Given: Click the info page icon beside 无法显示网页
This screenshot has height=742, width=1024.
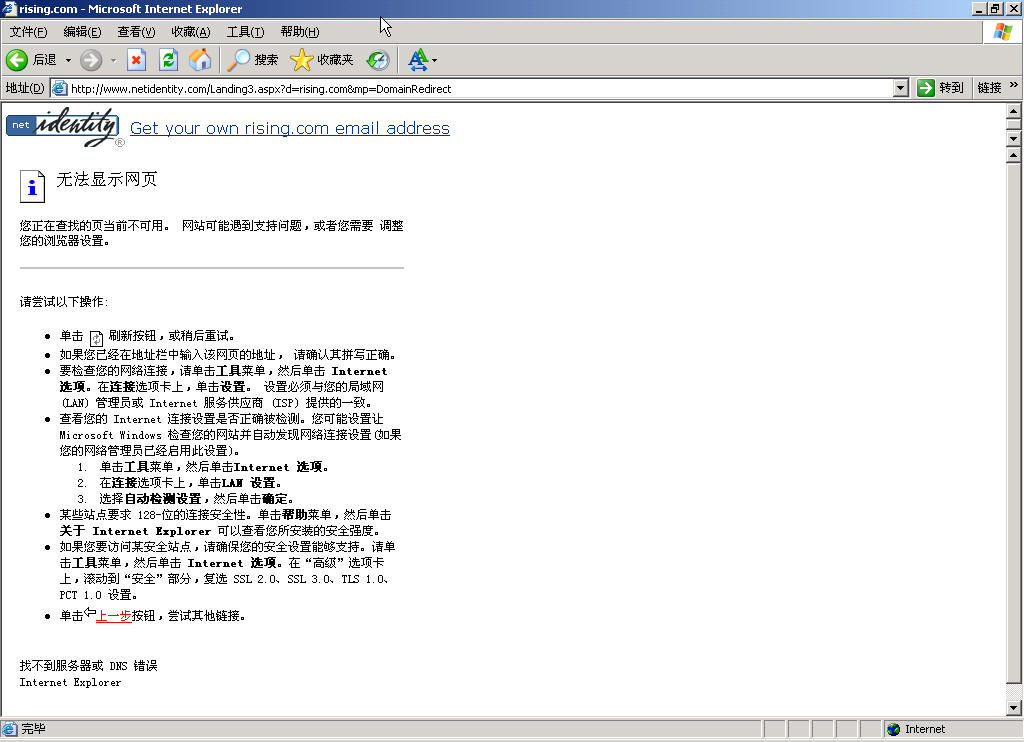Looking at the screenshot, I should [x=32, y=187].
